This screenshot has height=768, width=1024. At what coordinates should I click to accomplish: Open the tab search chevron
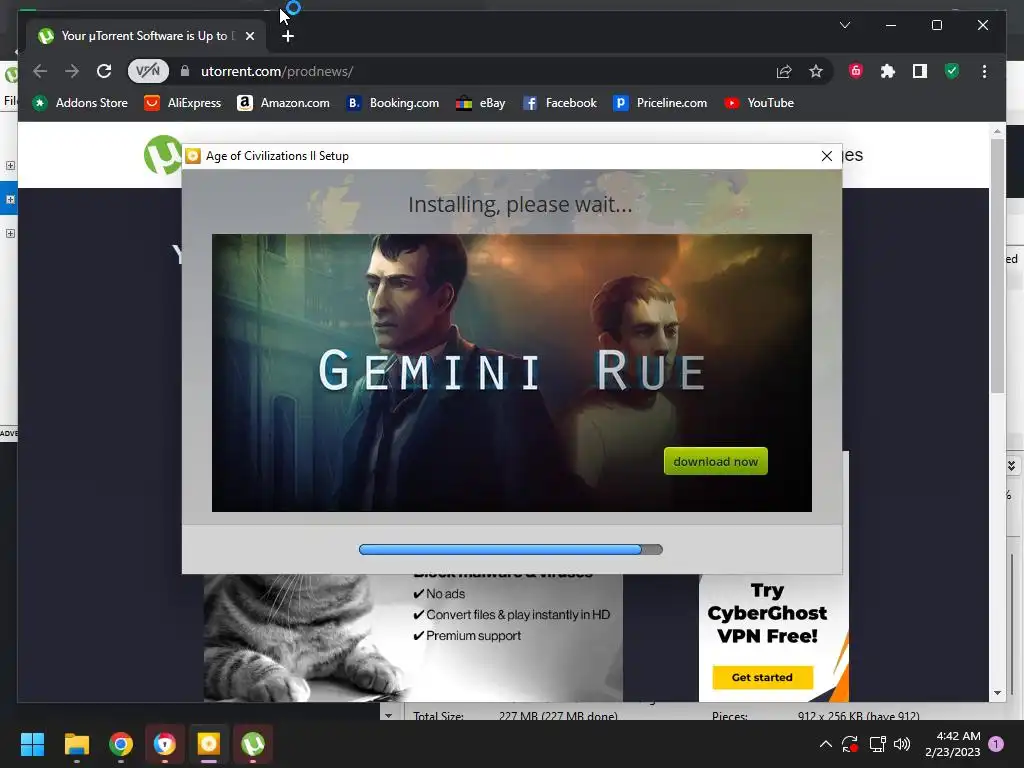pyautogui.click(x=844, y=25)
